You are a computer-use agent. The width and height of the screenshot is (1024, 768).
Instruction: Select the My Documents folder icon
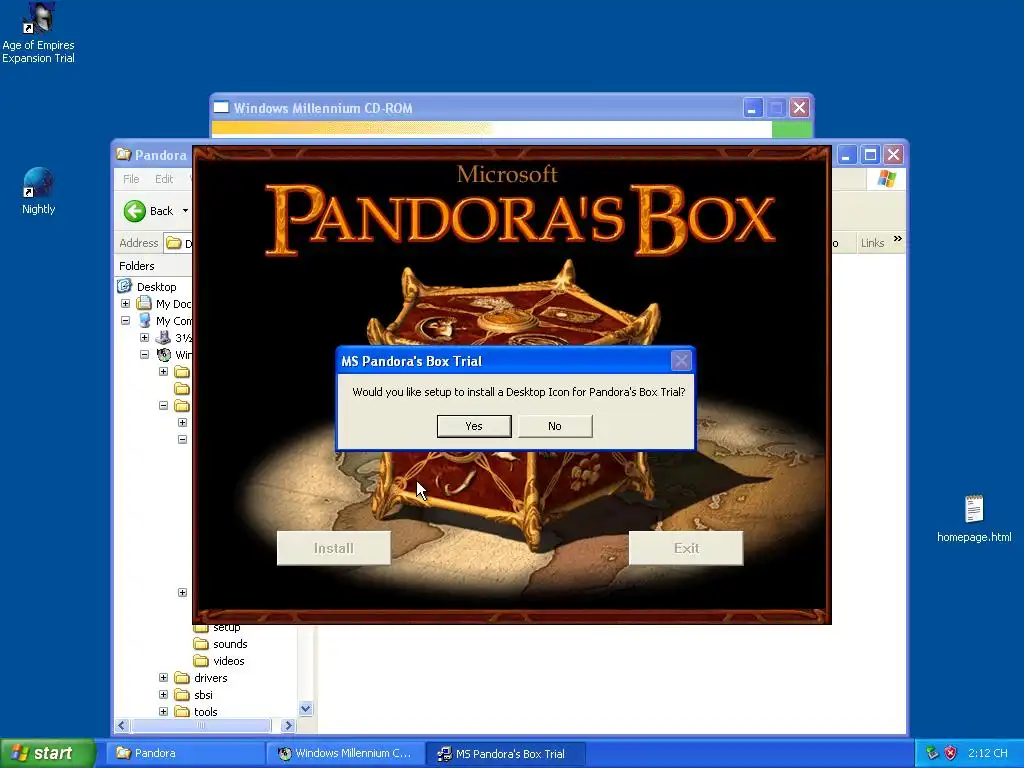coord(144,304)
